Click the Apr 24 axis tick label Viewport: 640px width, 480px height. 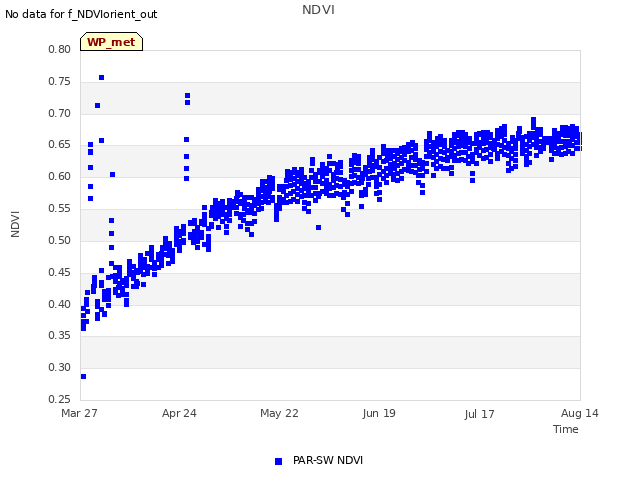coord(179,413)
